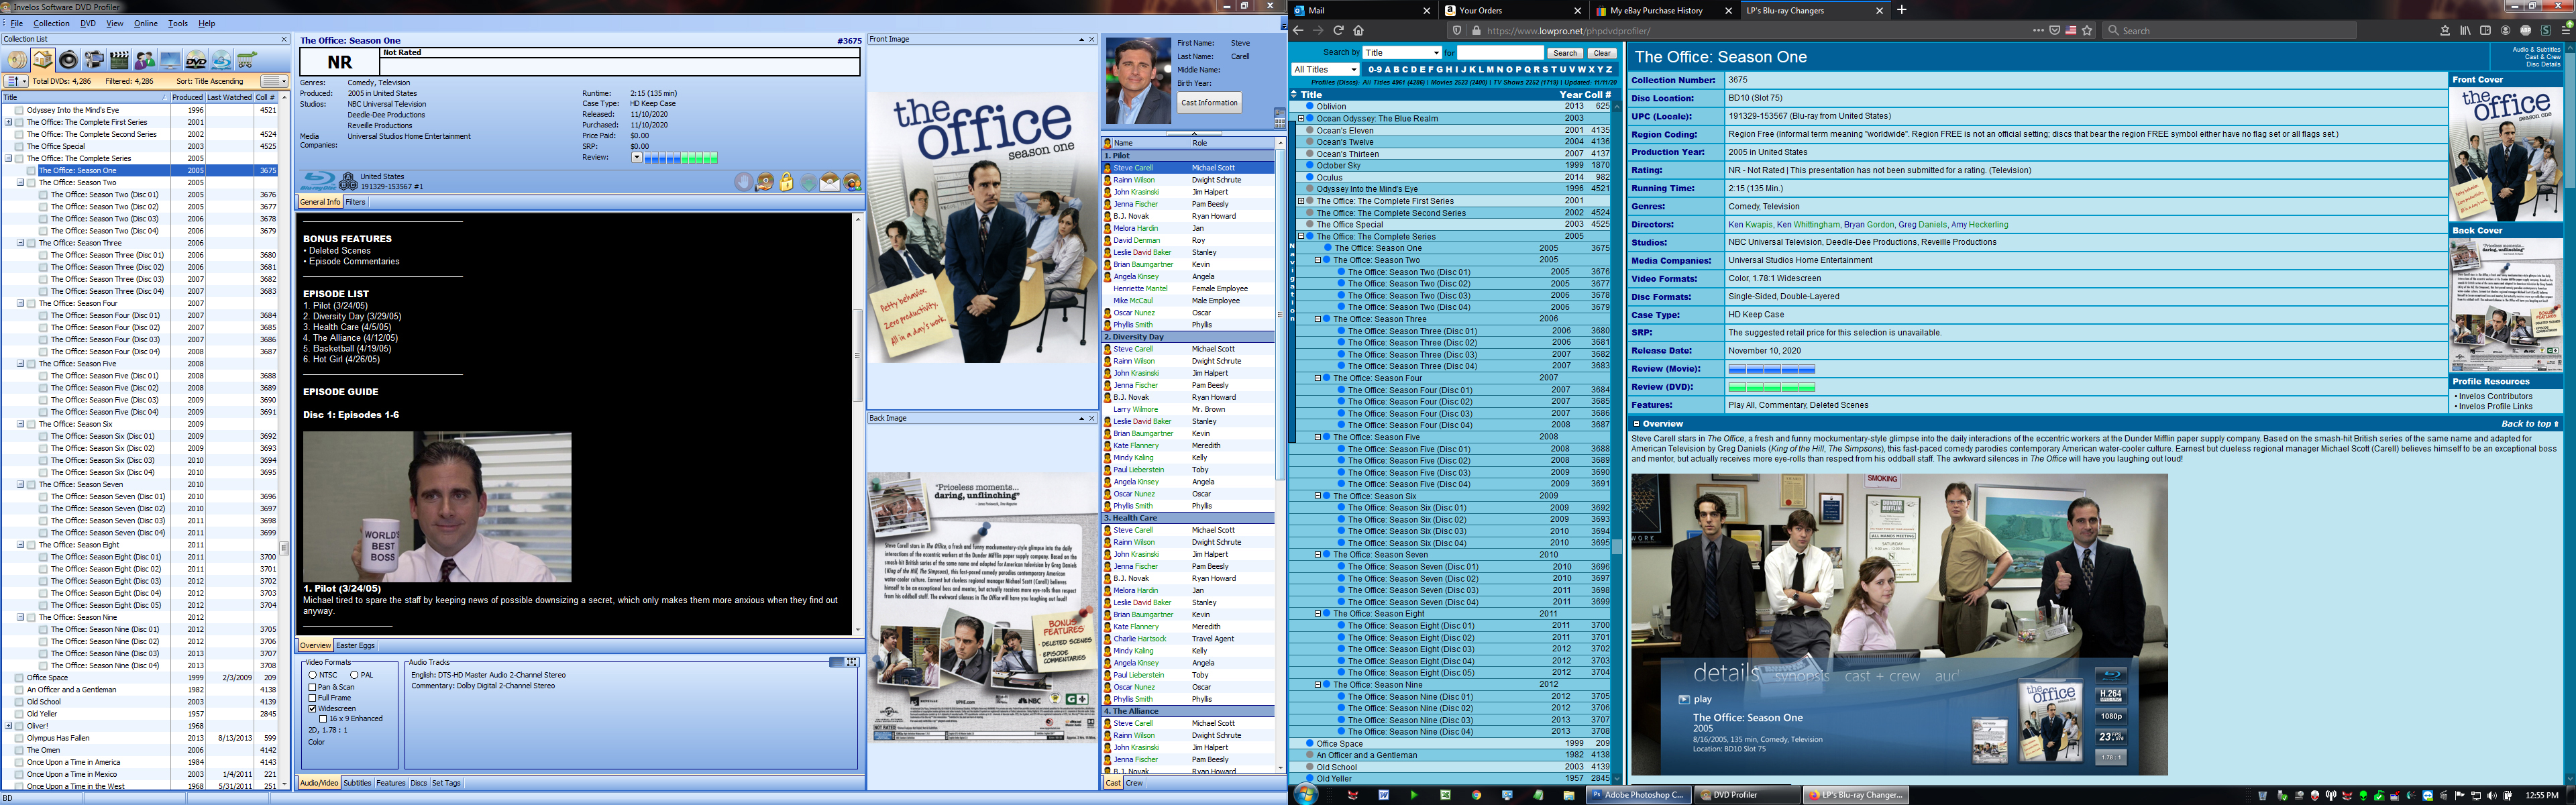Filter by the Blu-ray disc collection icon
The height and width of the screenshot is (805, 2576).
[222, 60]
